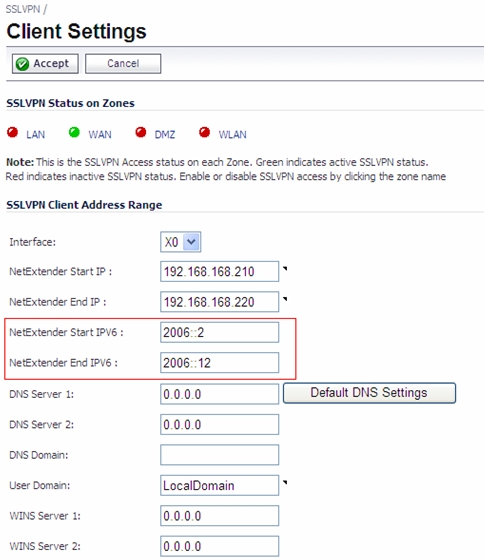Open the SSLVPN breadcrumb link

(23, 9)
